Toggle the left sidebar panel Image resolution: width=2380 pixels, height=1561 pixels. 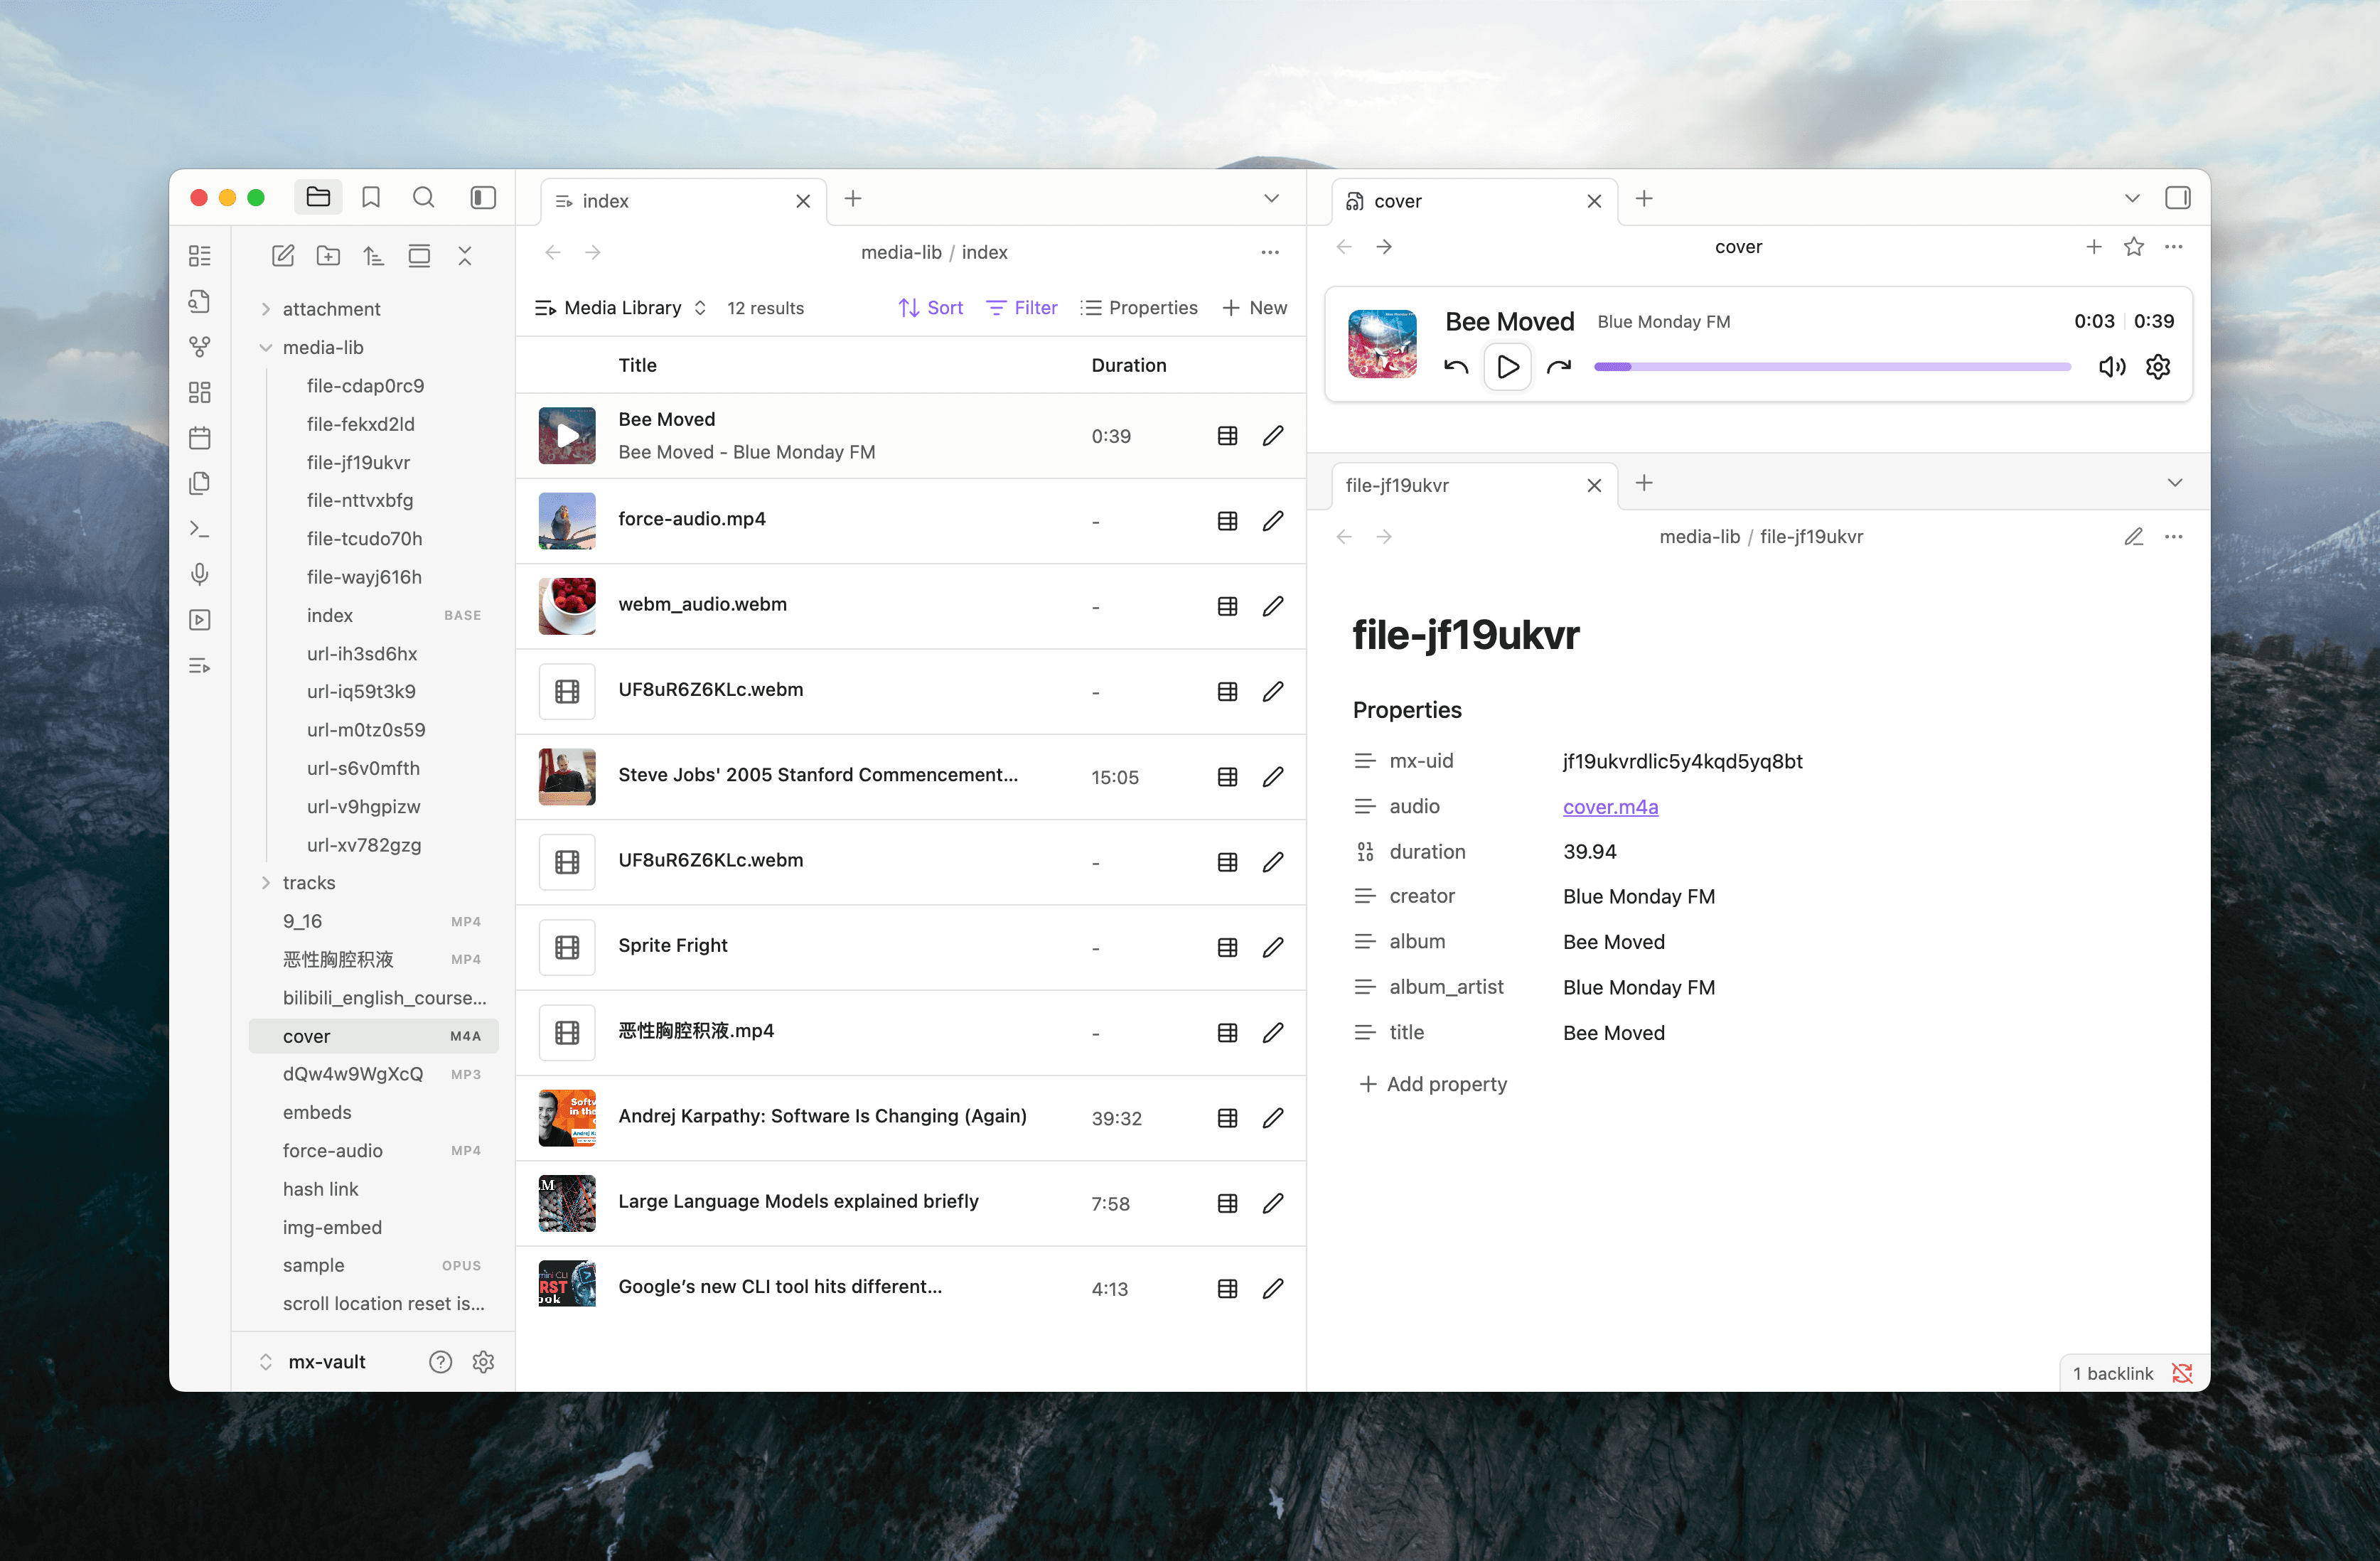pyautogui.click(x=483, y=198)
